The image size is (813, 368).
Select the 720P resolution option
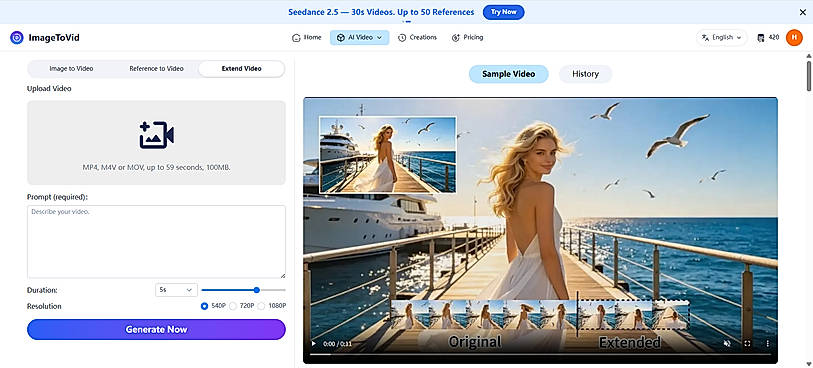click(233, 306)
